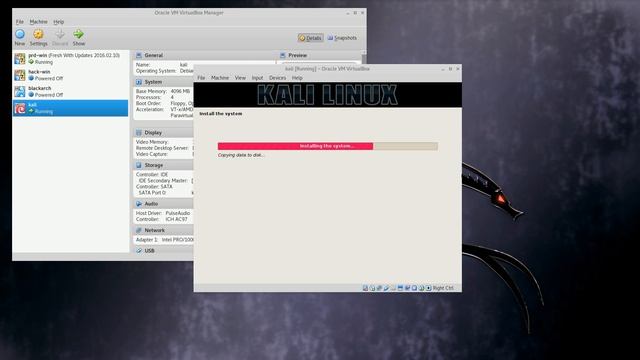Click the New toolbar icon in VirtualBox Manager
640x360 pixels.
click(20, 34)
